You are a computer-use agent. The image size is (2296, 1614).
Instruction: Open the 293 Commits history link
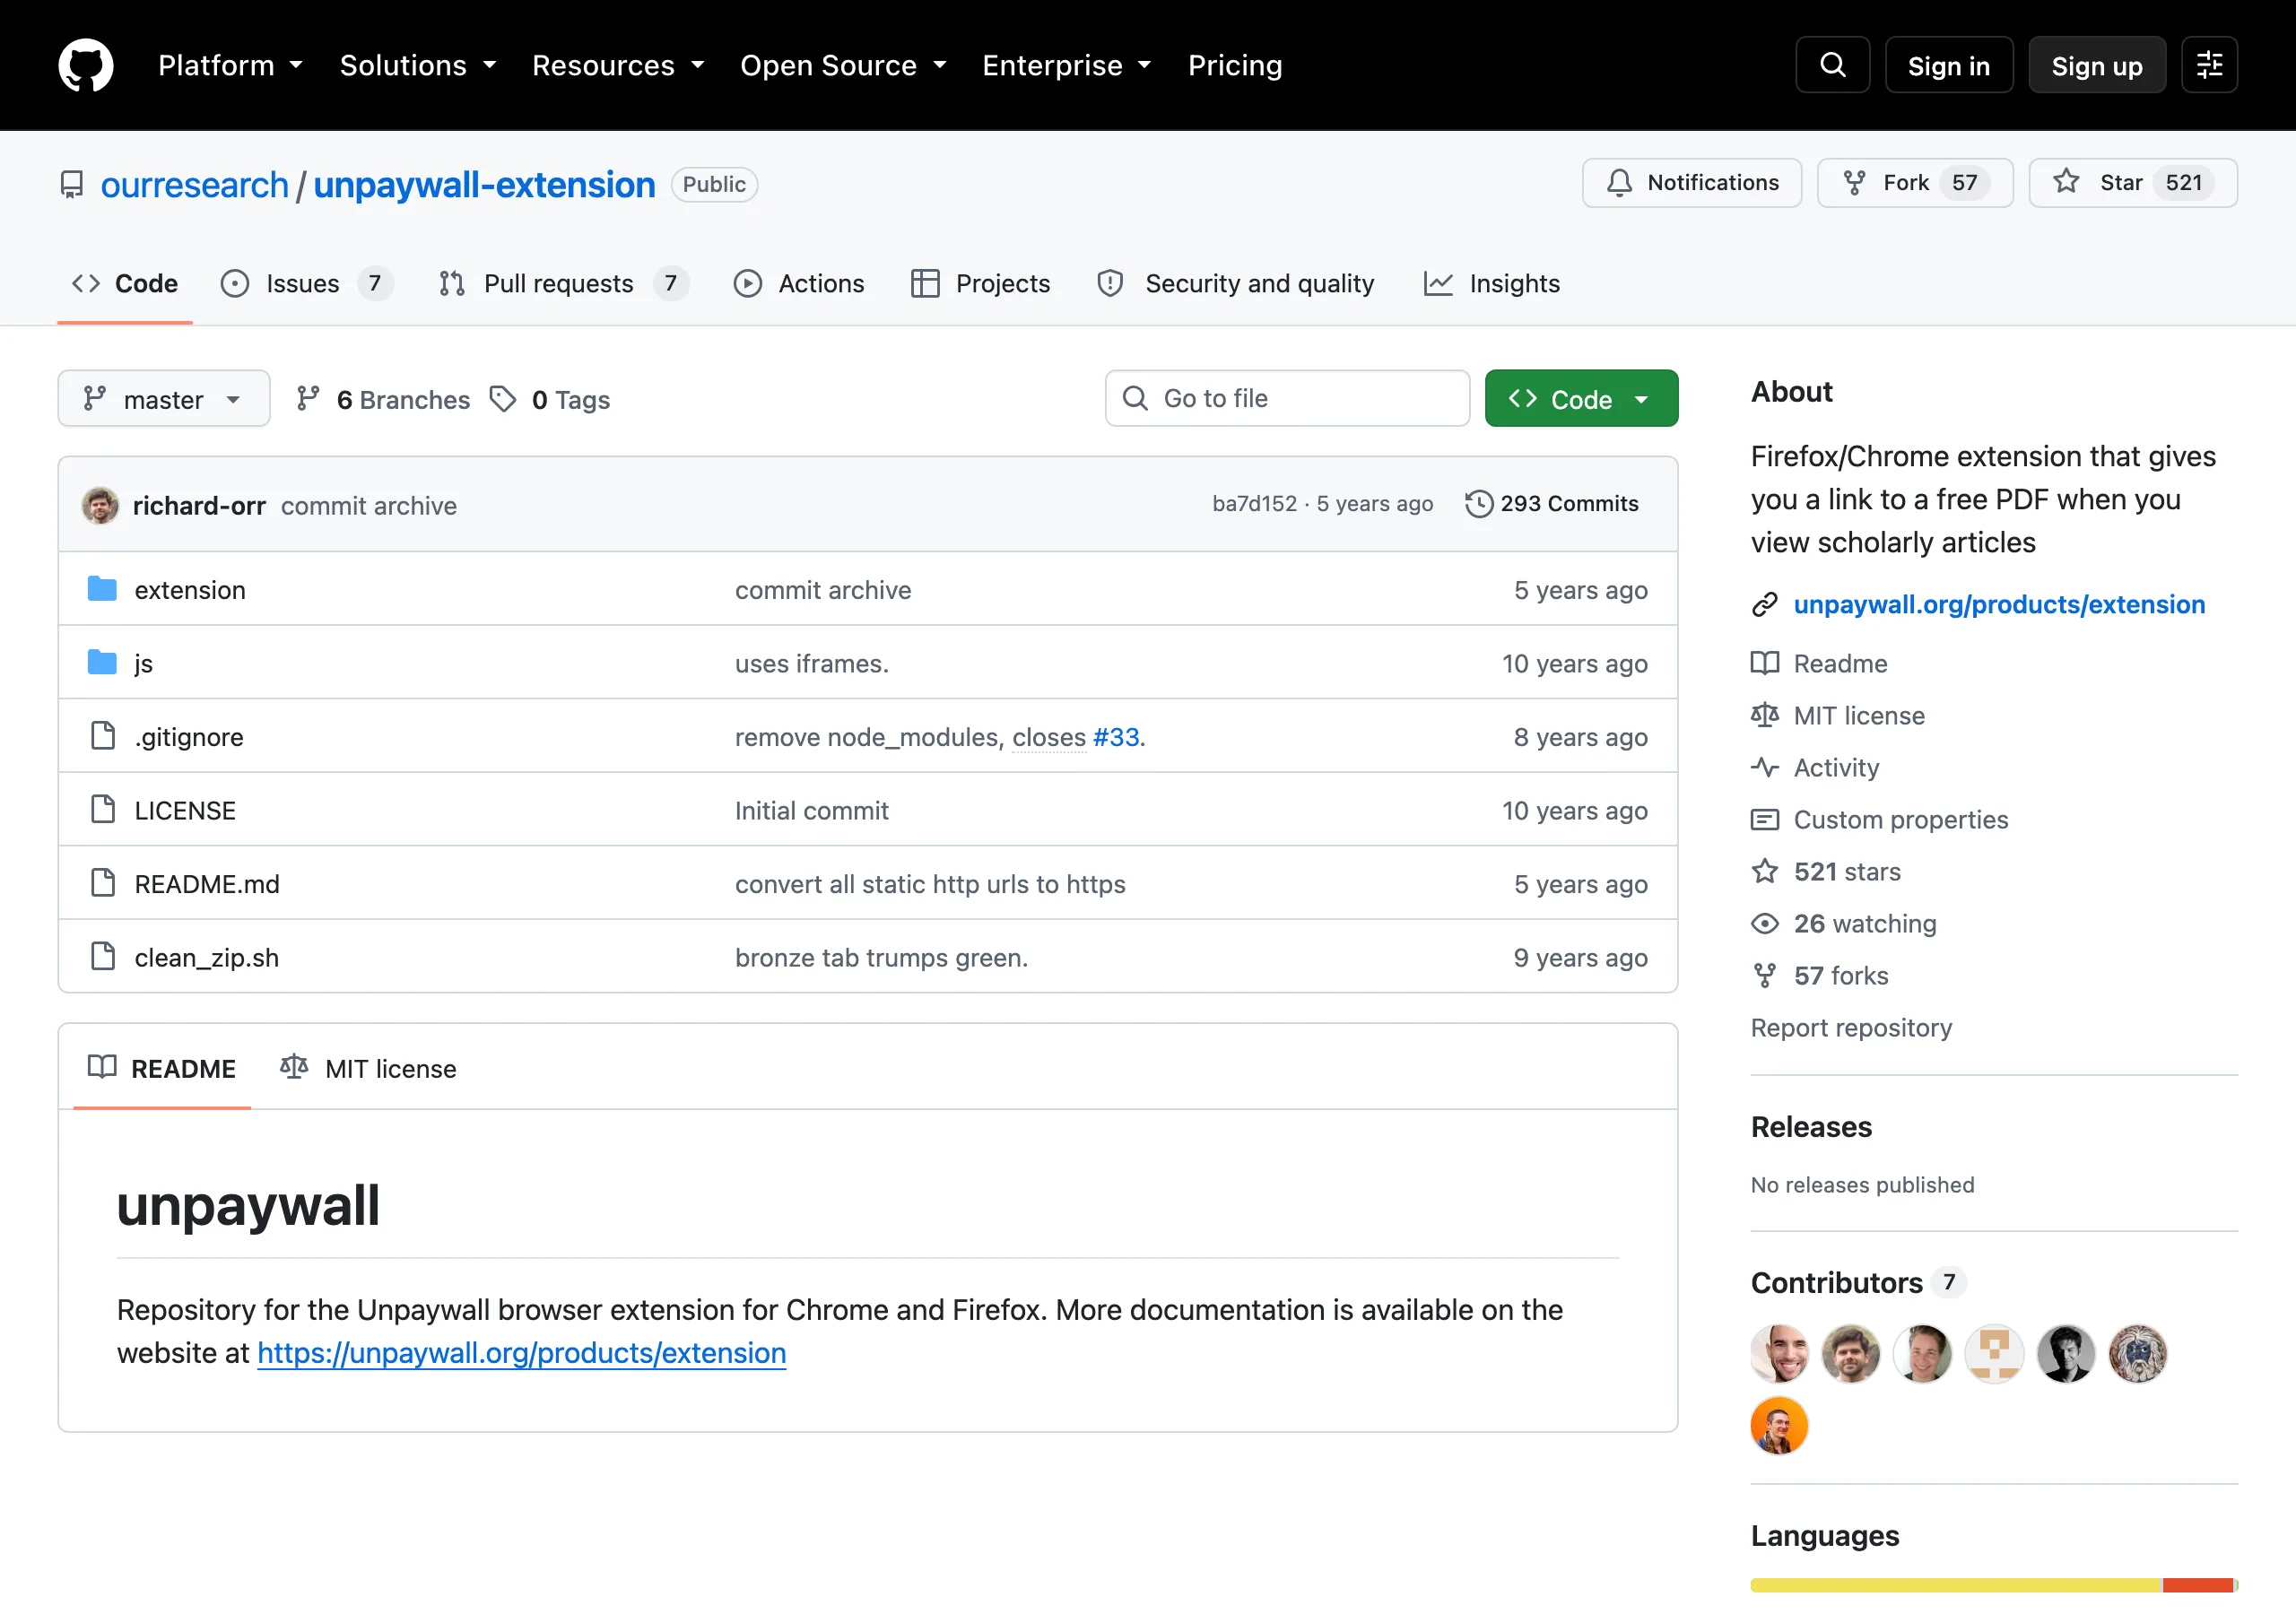tap(1552, 504)
